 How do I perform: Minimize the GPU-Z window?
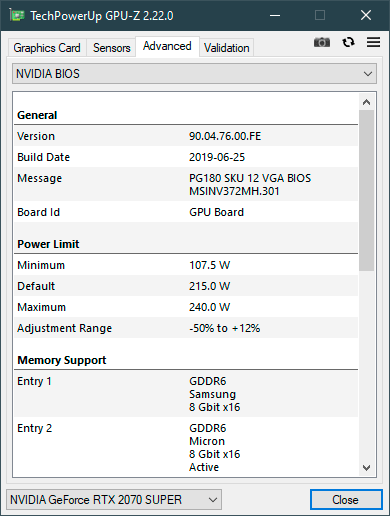pos(275,15)
